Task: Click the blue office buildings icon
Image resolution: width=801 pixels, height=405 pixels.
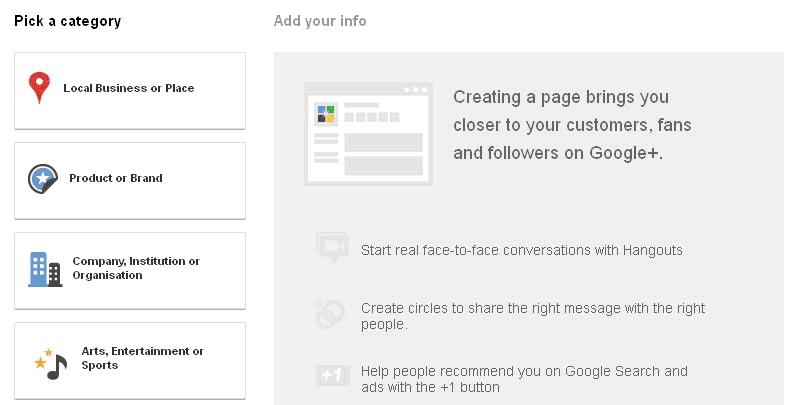Action: (x=45, y=269)
